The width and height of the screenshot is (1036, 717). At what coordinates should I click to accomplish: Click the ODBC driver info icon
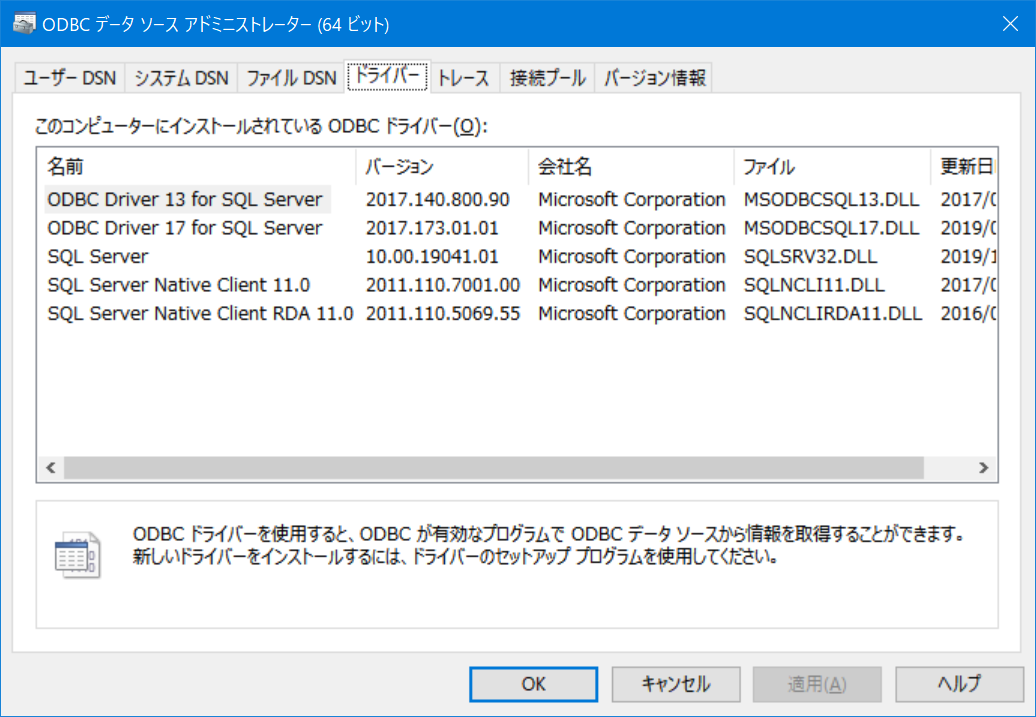tap(77, 555)
